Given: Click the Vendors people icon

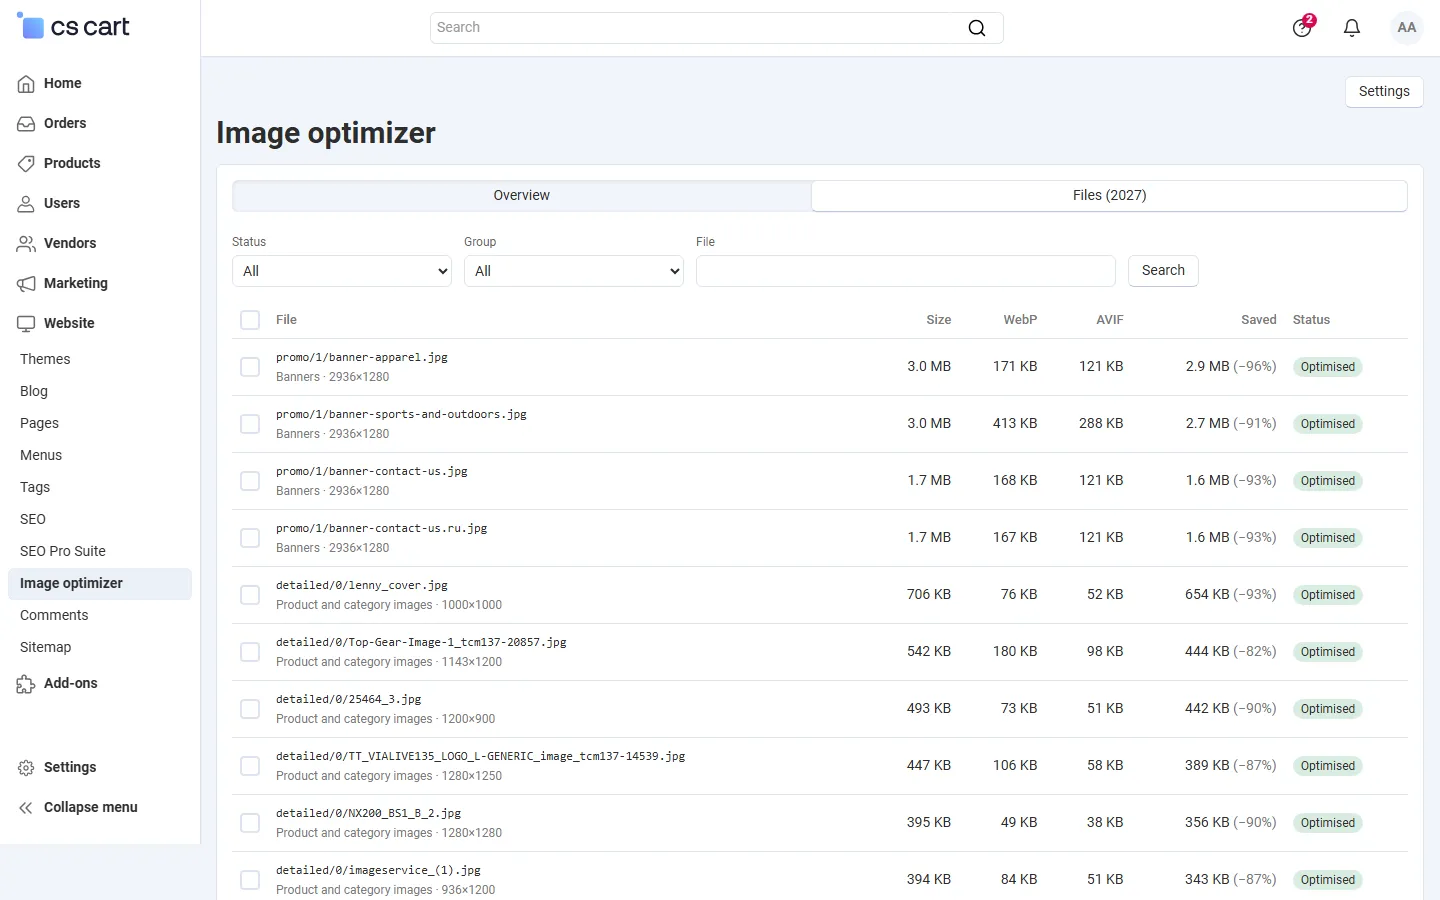Looking at the screenshot, I should tap(26, 244).
